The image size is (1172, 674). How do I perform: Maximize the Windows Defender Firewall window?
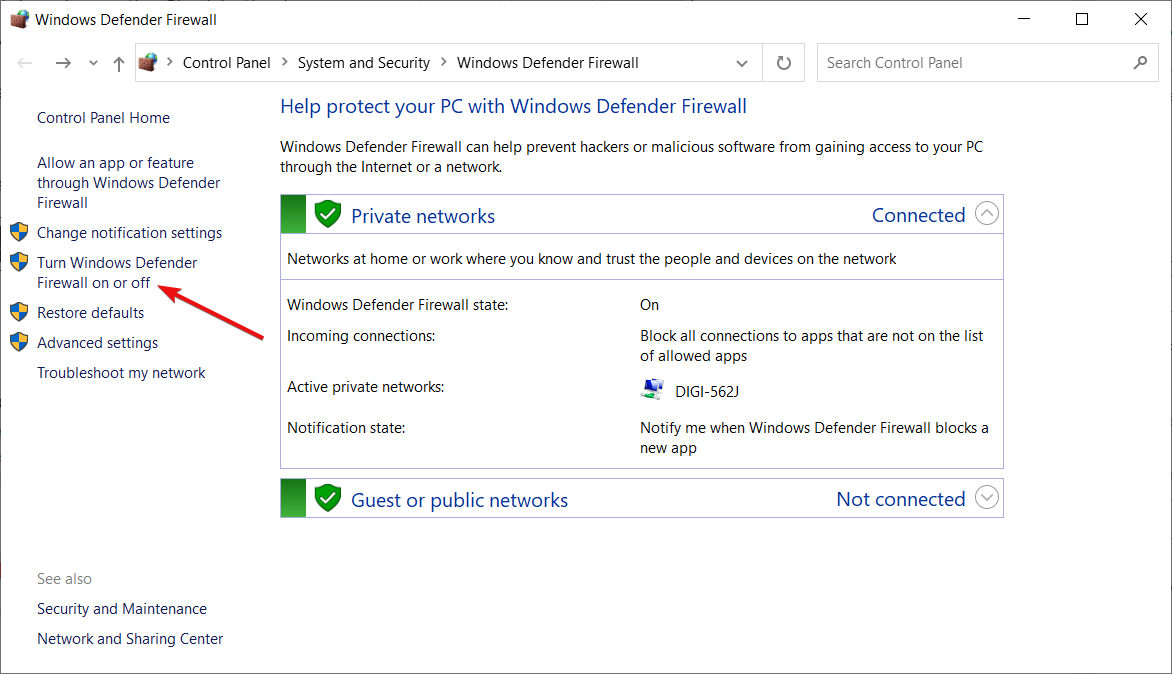click(x=1082, y=19)
